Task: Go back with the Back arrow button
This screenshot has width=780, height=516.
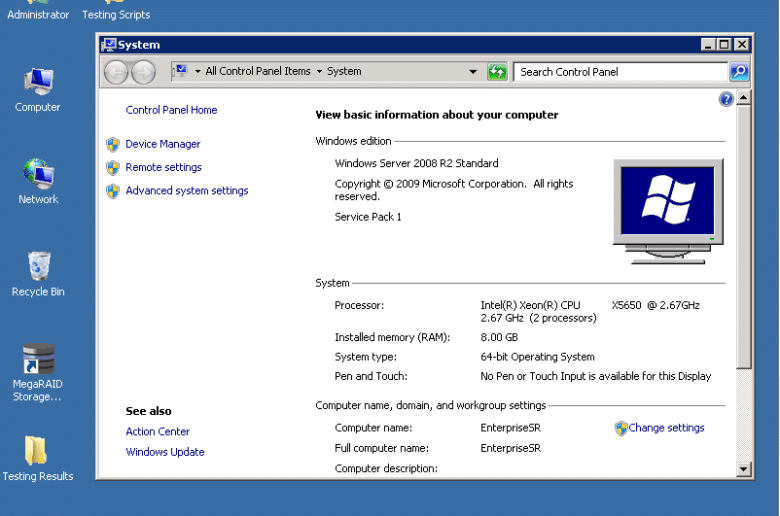Action: (x=116, y=72)
